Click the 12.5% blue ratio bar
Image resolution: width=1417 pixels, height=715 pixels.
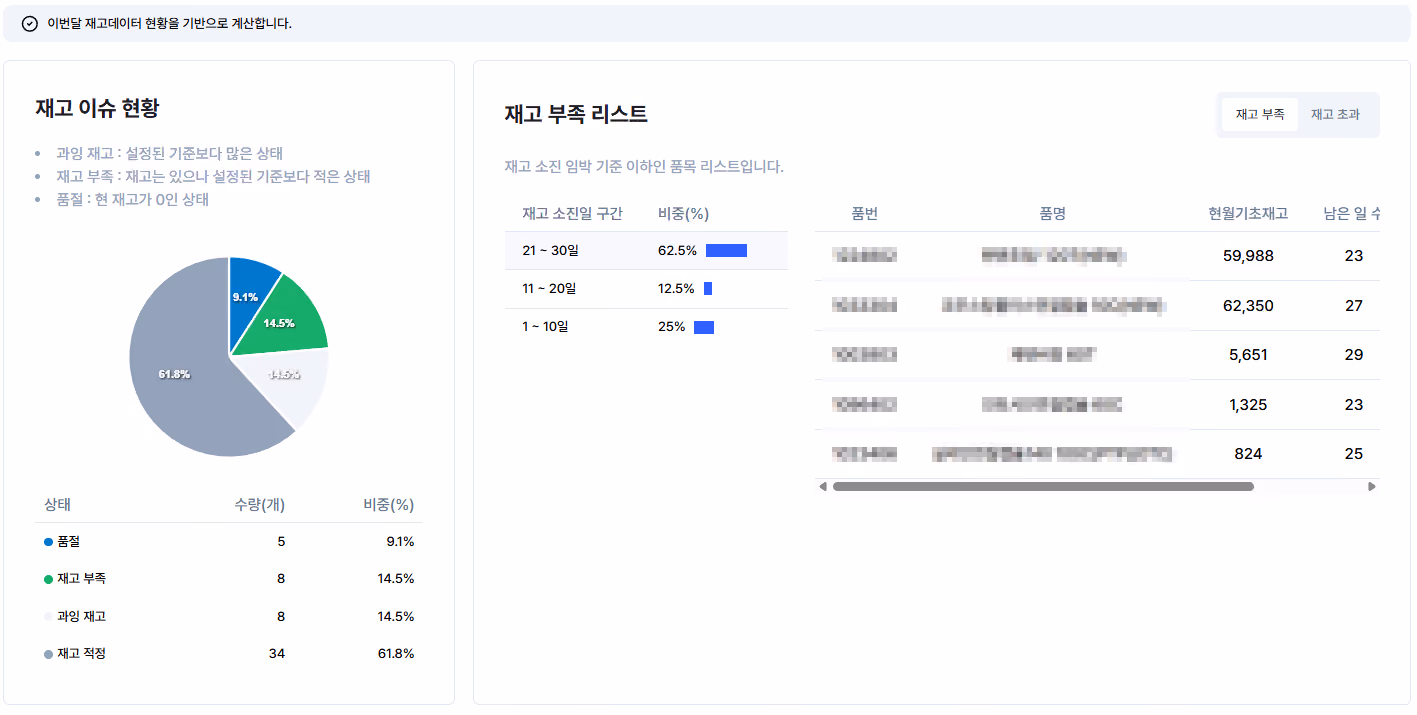point(708,289)
